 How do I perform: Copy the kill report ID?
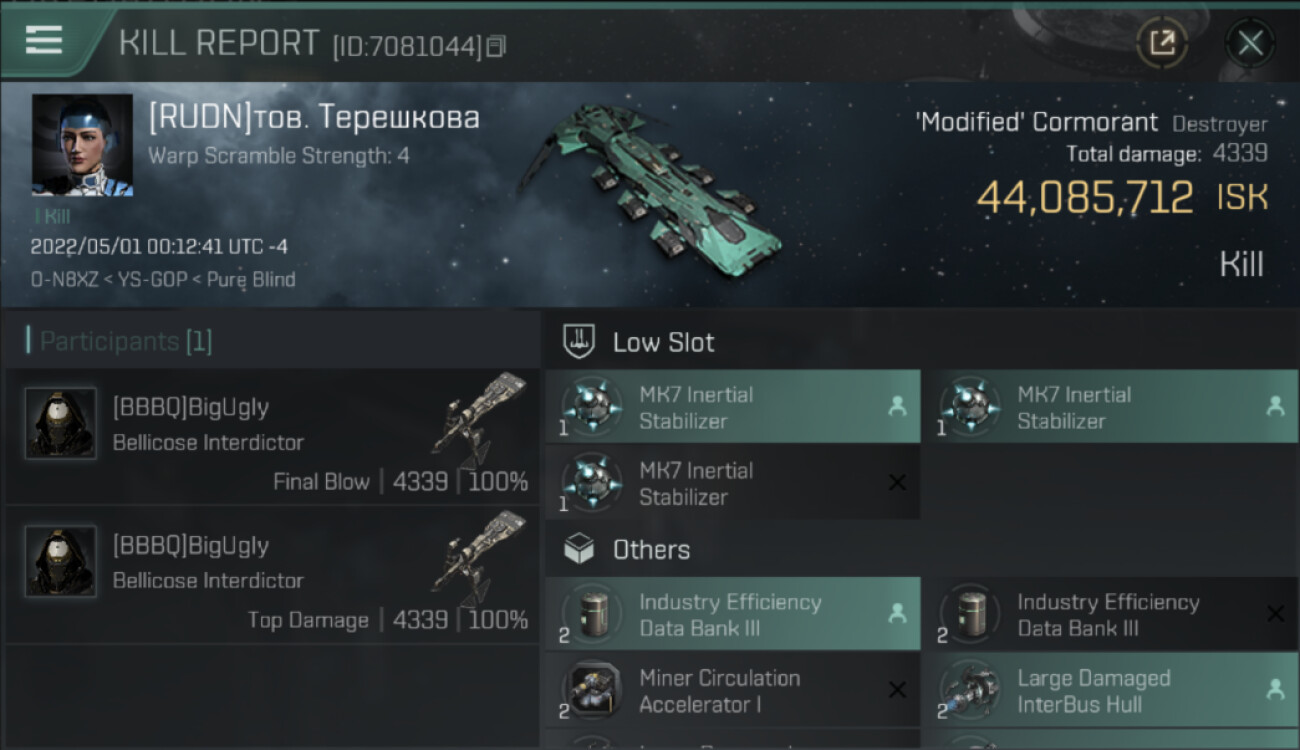pyautogui.click(x=497, y=46)
